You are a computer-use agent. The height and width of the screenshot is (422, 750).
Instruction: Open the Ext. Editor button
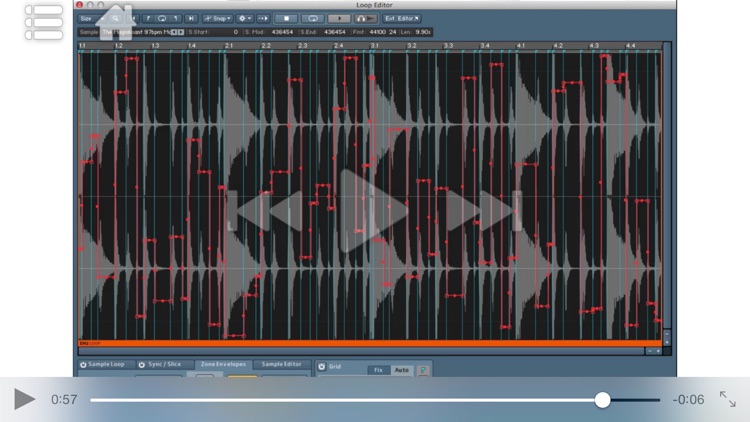[402, 19]
